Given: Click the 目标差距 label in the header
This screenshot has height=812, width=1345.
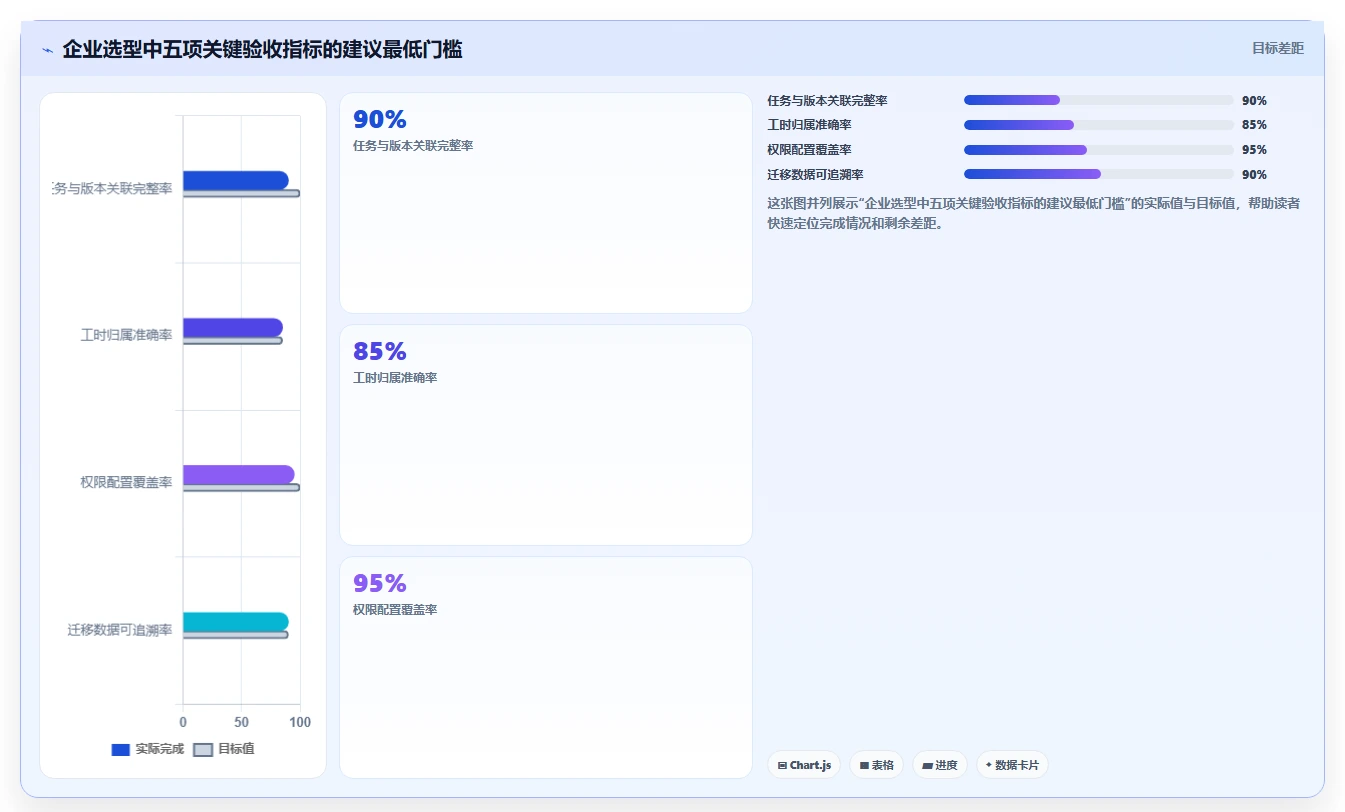Looking at the screenshot, I should (1278, 48).
